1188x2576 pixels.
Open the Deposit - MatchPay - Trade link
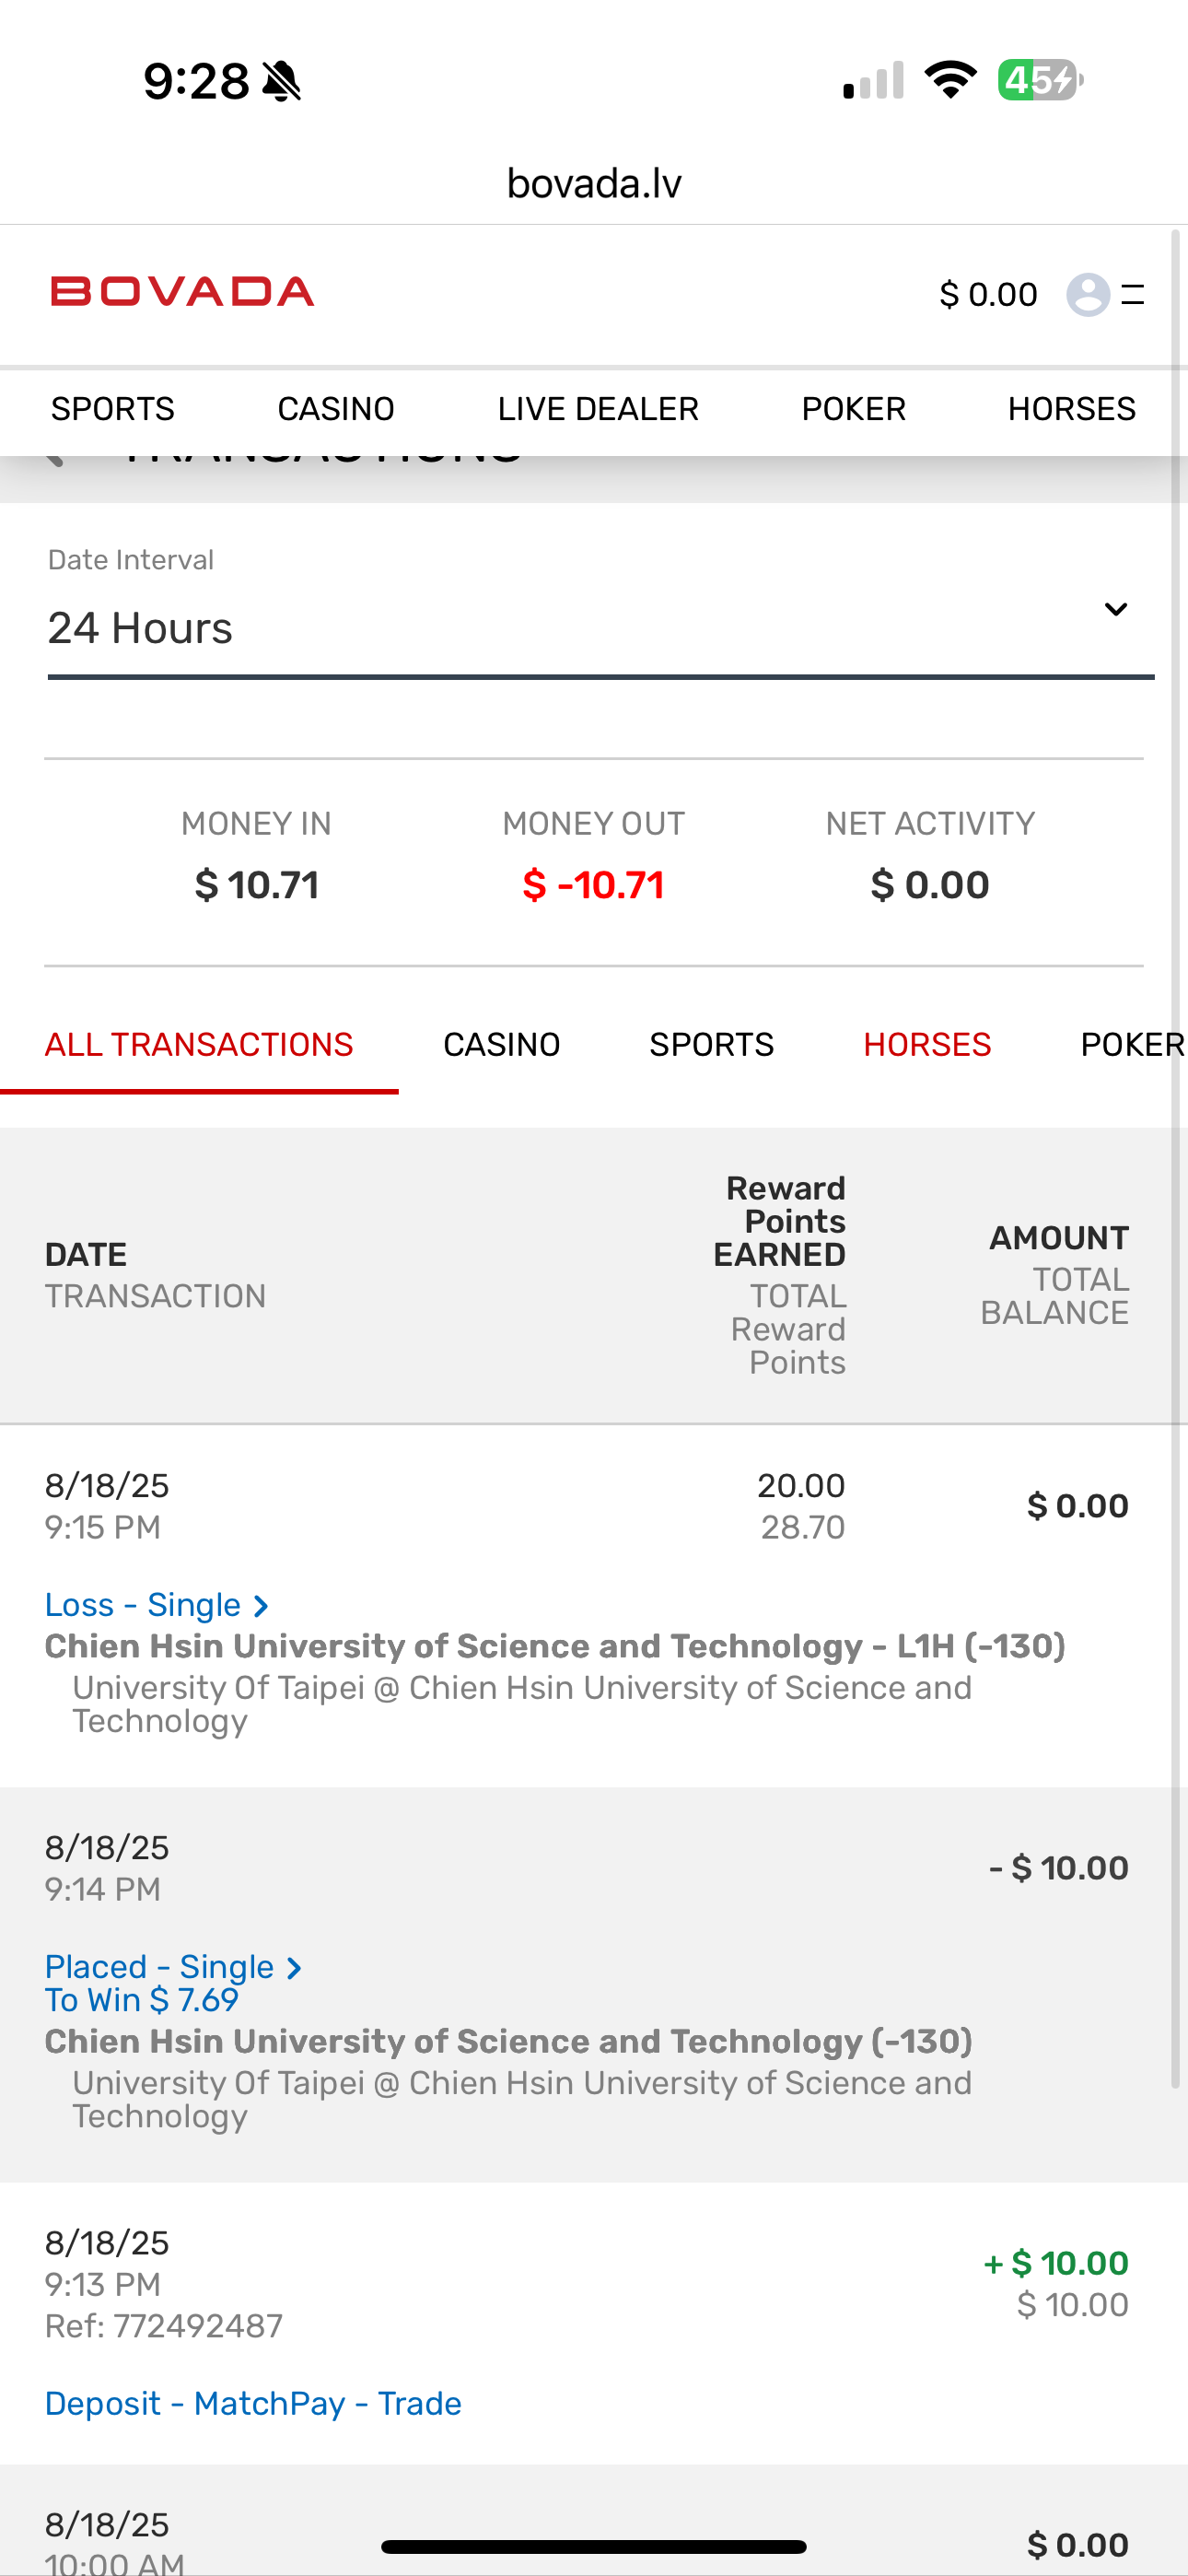(x=253, y=2403)
